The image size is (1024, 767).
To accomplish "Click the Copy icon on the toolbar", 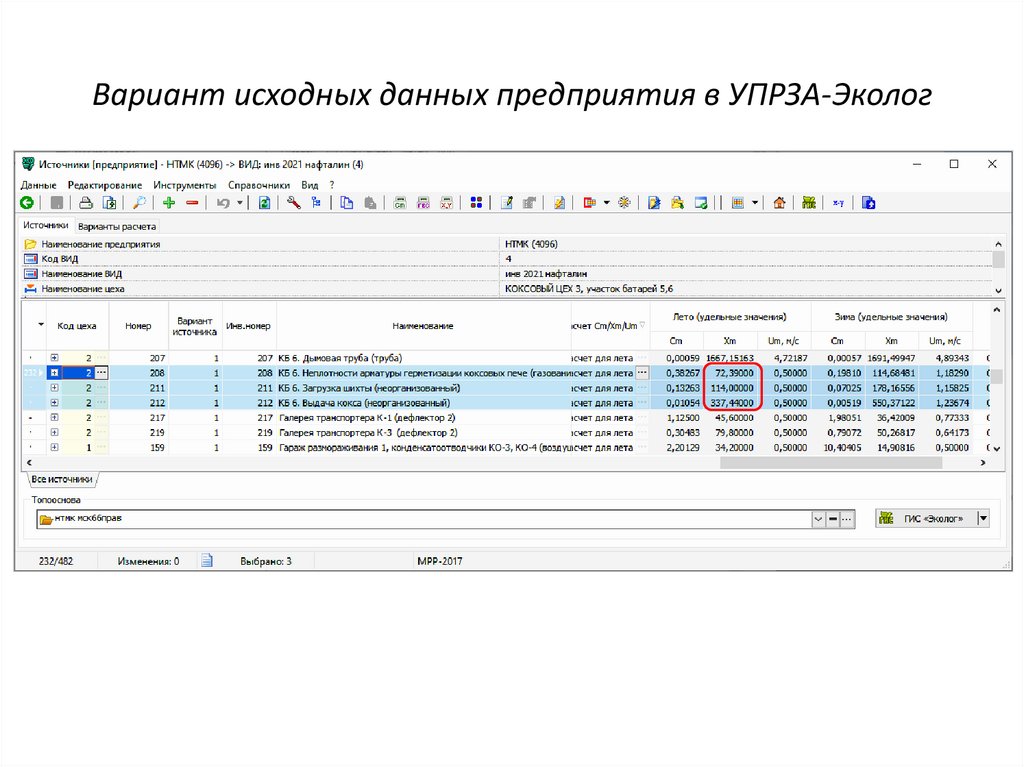I will tap(348, 202).
